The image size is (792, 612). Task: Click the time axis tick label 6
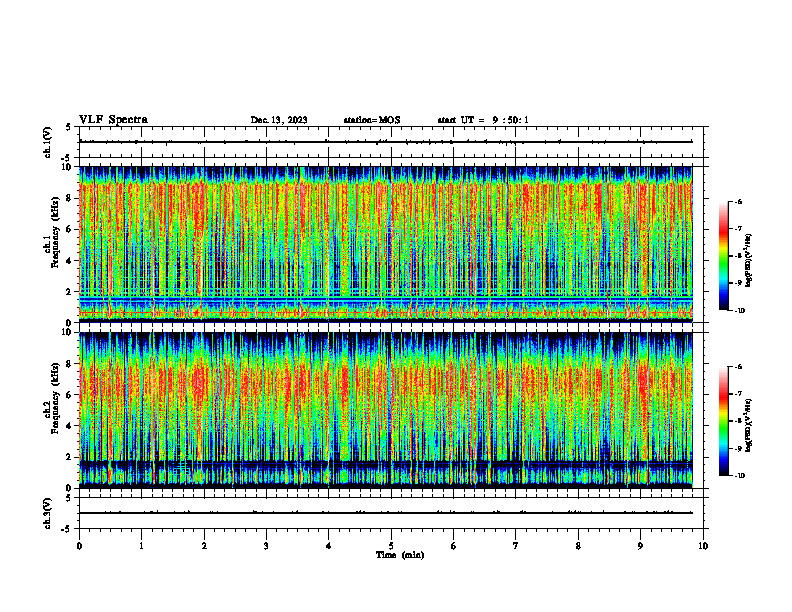454,546
